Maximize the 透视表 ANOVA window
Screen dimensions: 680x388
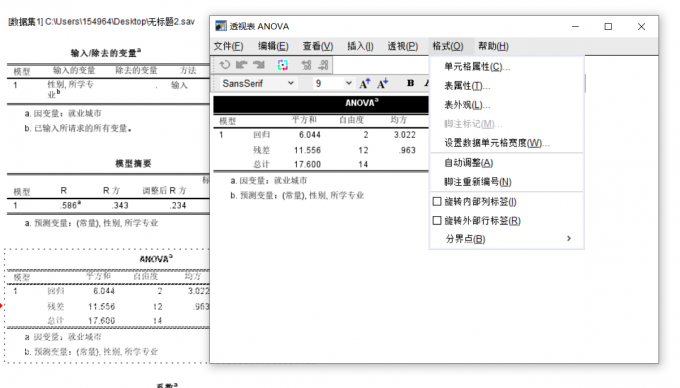pos(608,26)
